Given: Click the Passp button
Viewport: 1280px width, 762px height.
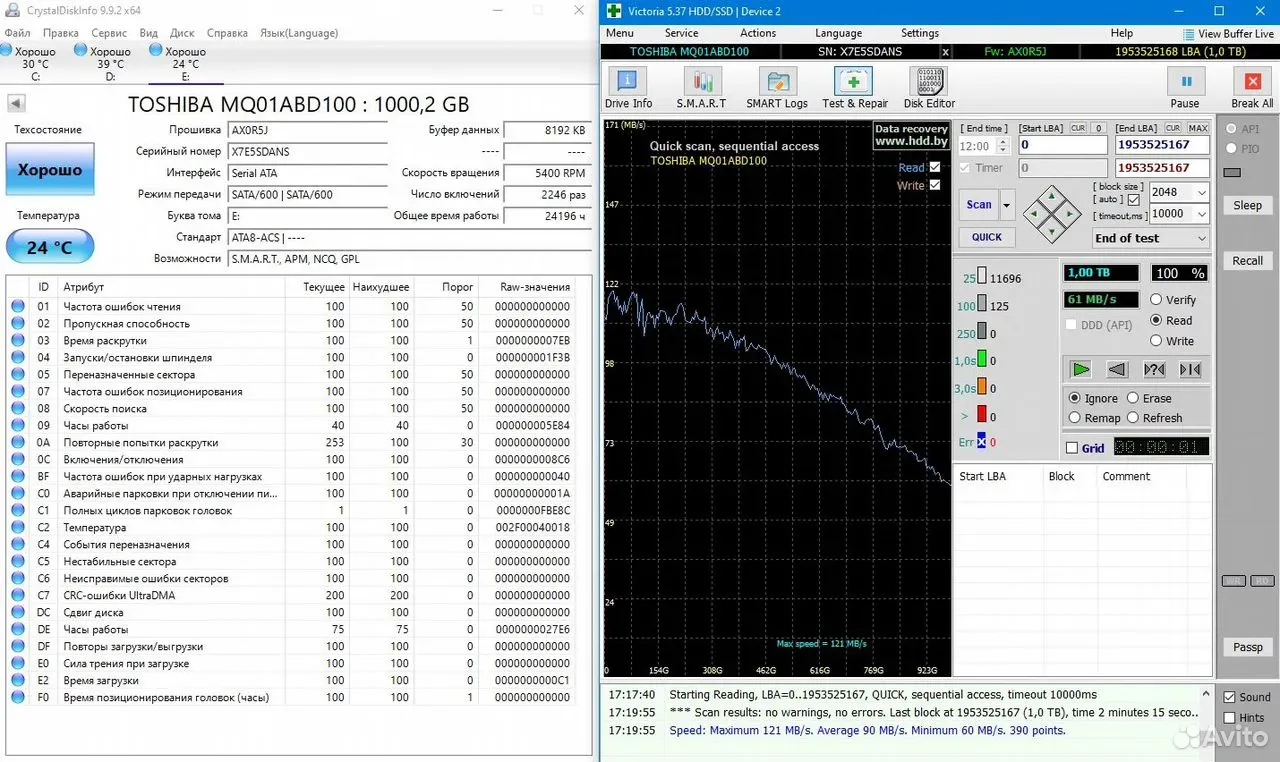Looking at the screenshot, I should tap(1247, 647).
